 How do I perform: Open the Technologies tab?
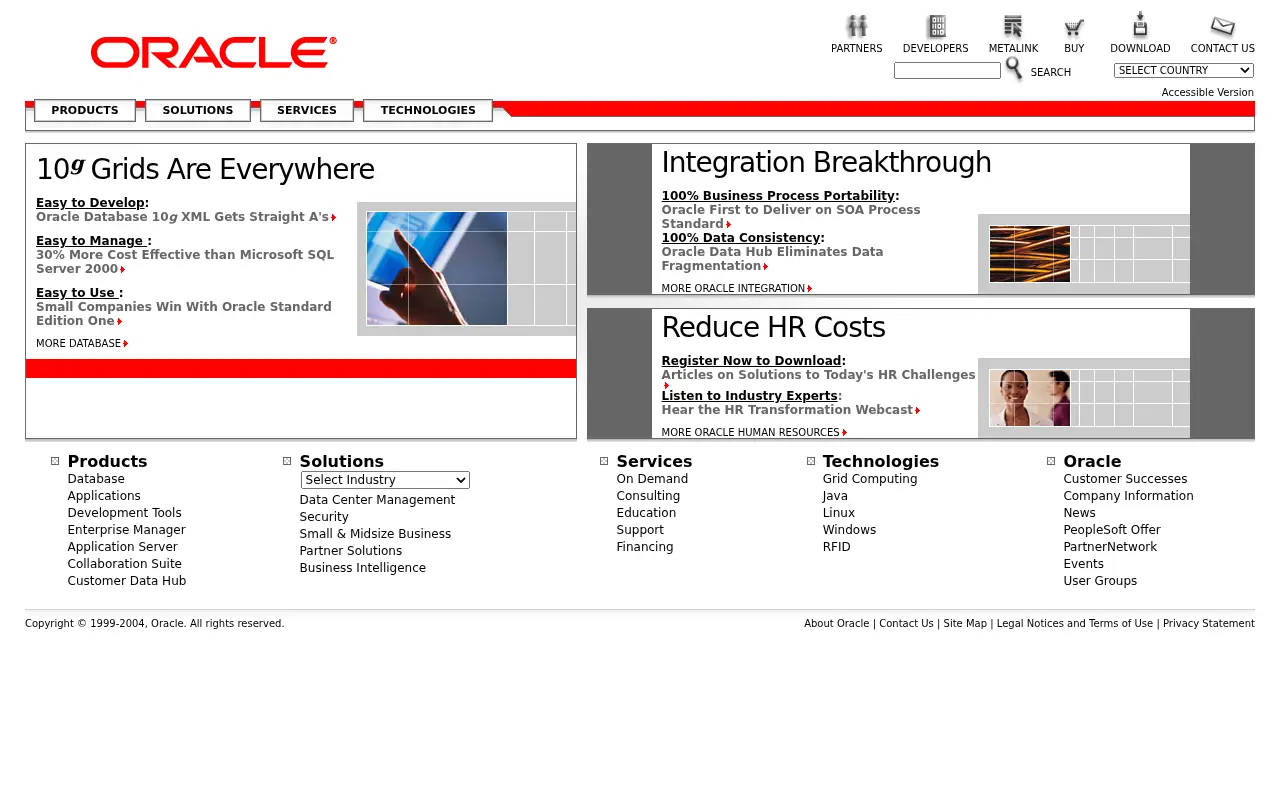428,110
